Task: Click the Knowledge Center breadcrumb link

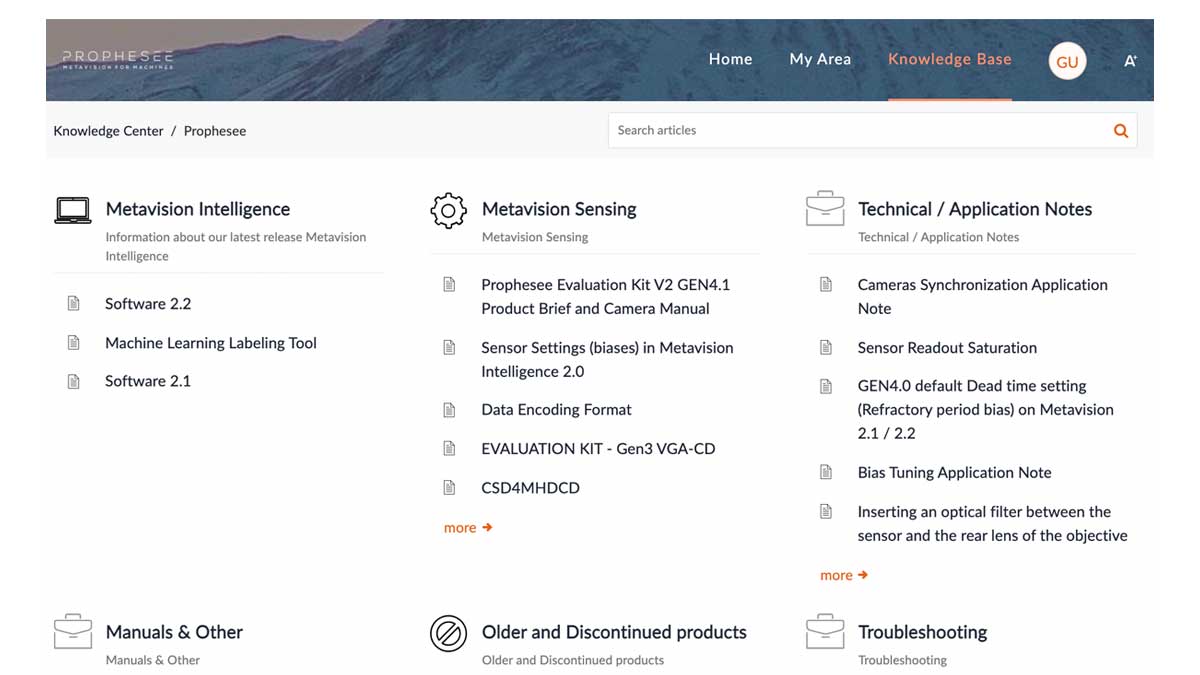Action: [x=108, y=131]
